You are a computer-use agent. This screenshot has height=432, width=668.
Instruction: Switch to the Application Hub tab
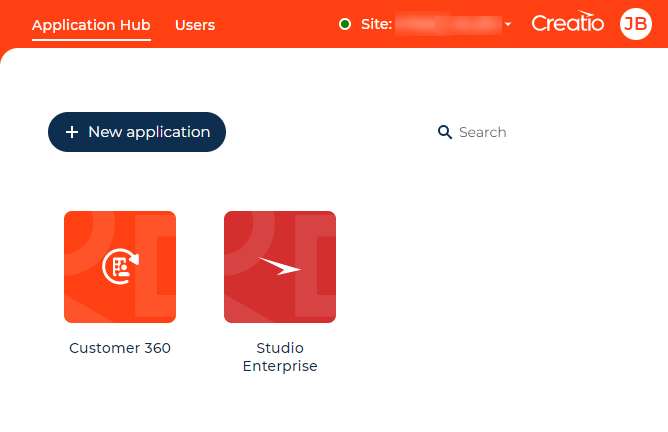(x=91, y=25)
